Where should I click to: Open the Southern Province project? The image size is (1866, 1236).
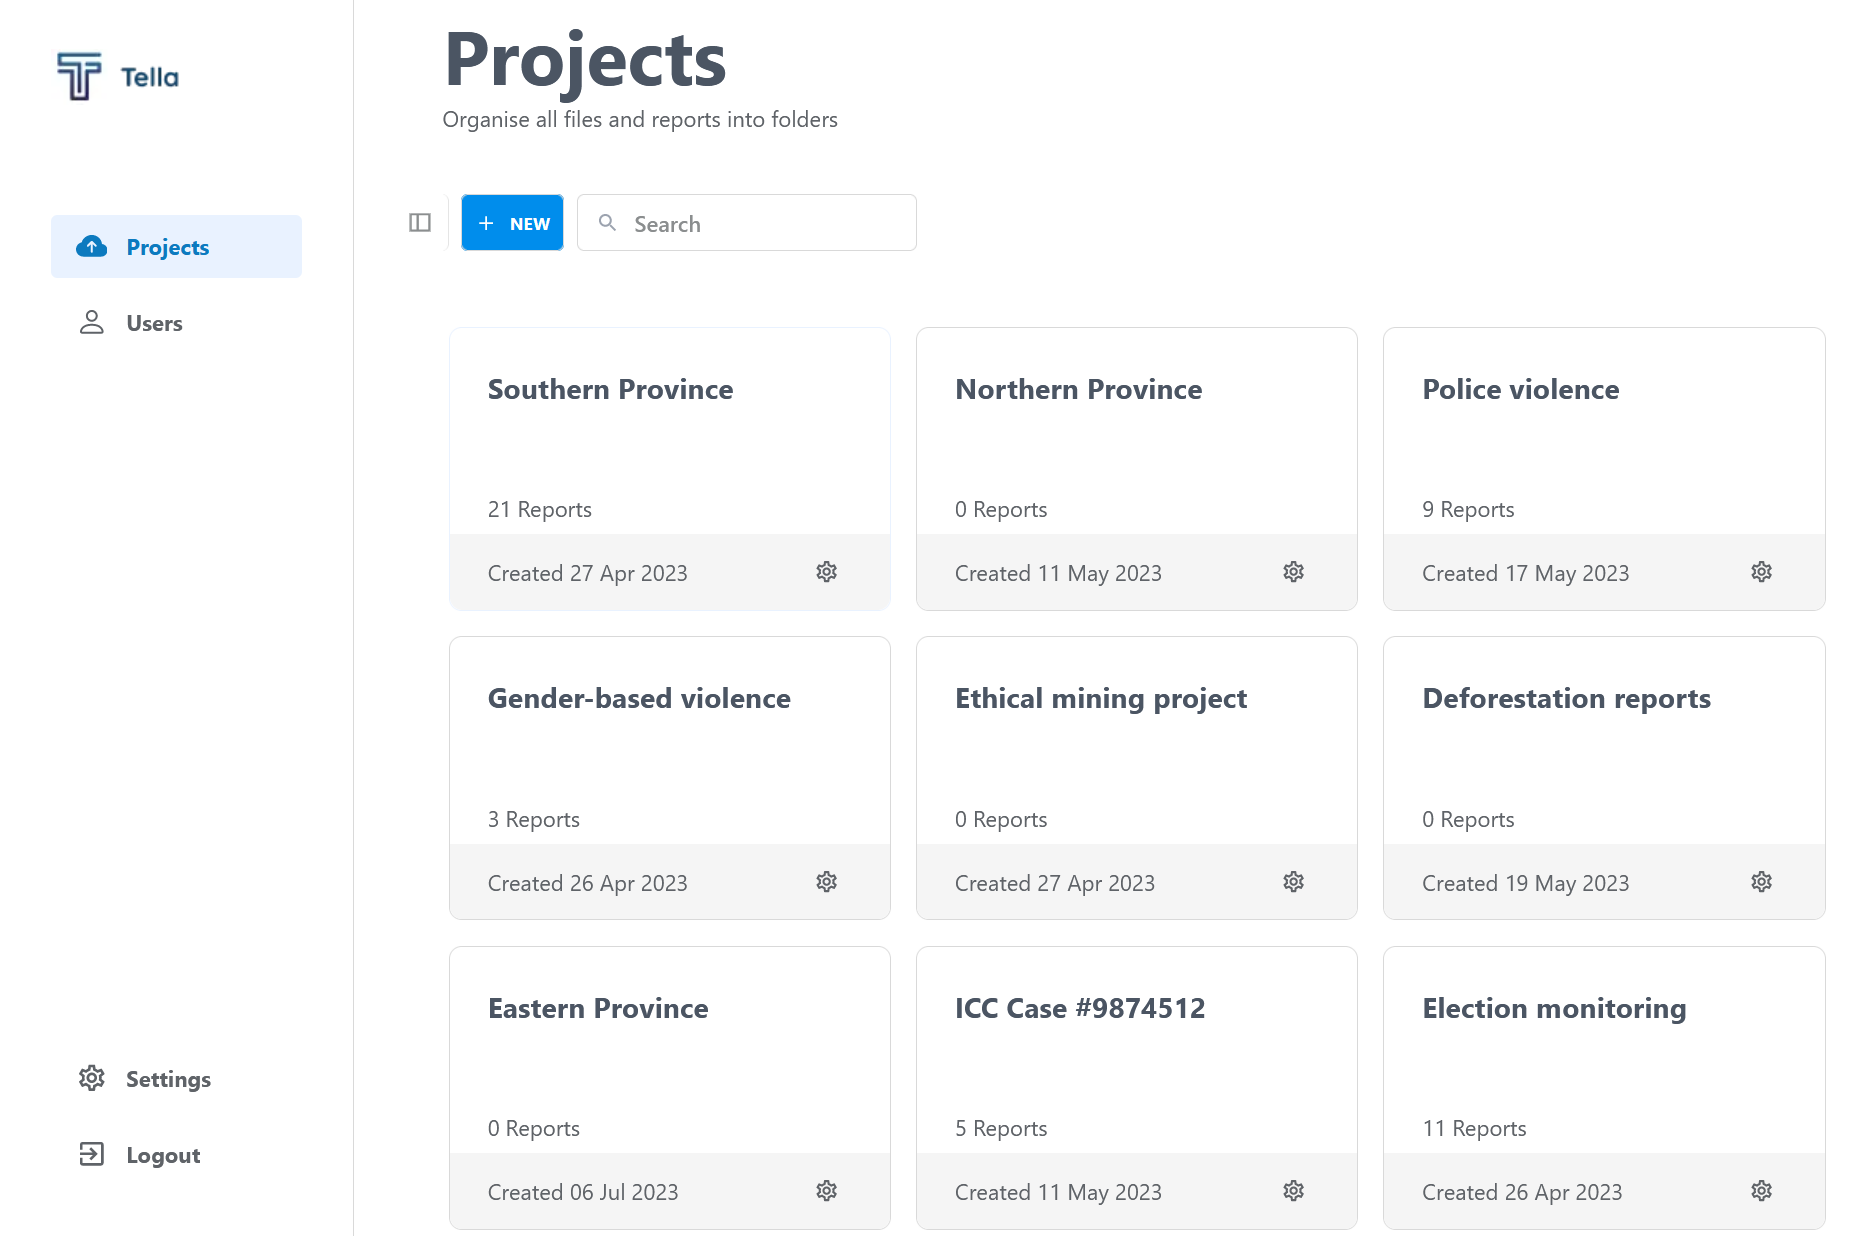click(x=610, y=390)
